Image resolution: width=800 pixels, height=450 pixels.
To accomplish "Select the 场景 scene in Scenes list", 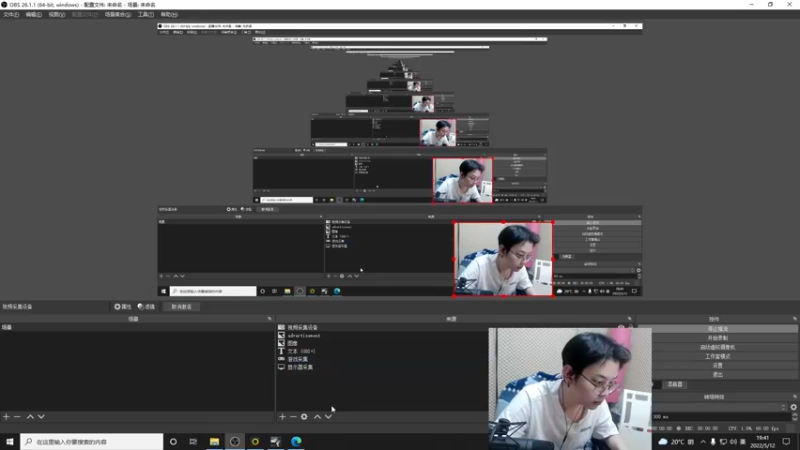I will tap(137, 328).
